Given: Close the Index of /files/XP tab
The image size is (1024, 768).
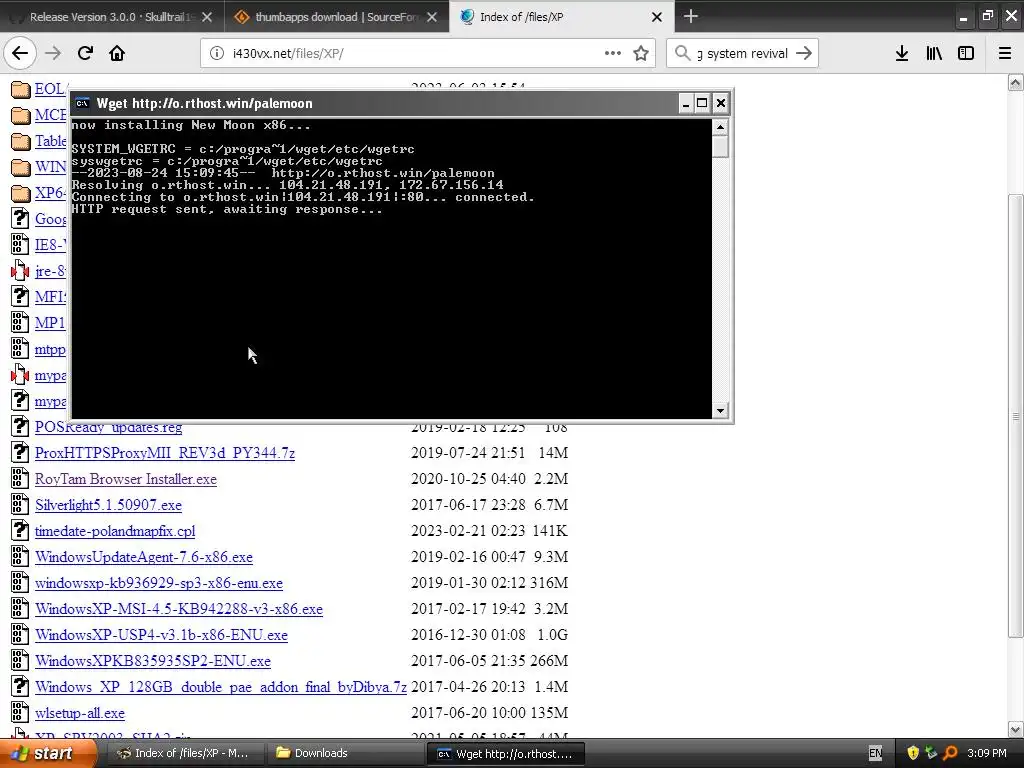Looking at the screenshot, I should click(657, 17).
